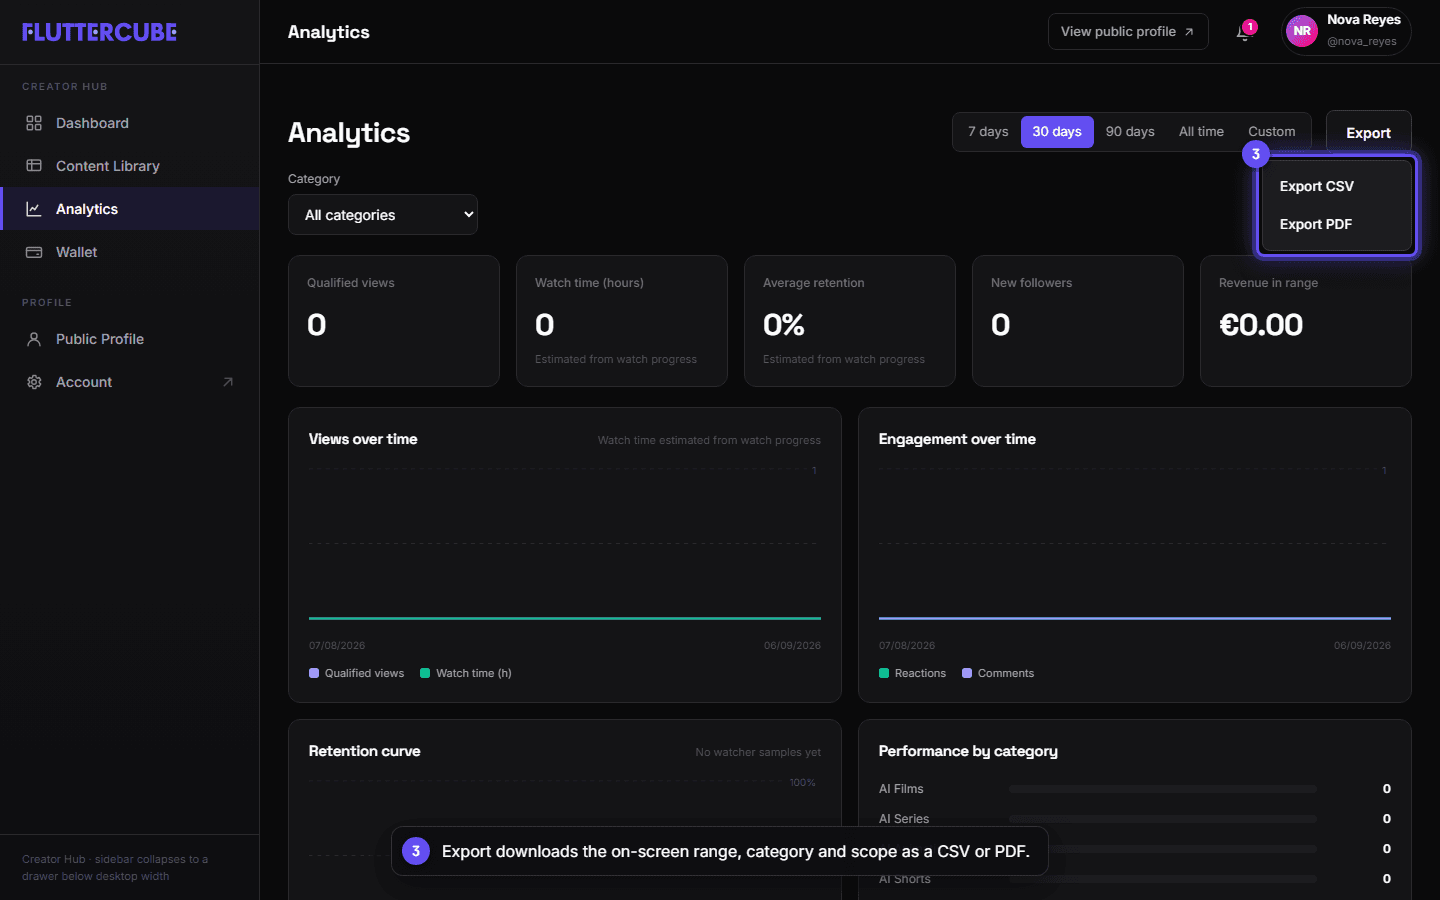1440x900 pixels.
Task: Click the Account gear icon
Action: (x=34, y=382)
